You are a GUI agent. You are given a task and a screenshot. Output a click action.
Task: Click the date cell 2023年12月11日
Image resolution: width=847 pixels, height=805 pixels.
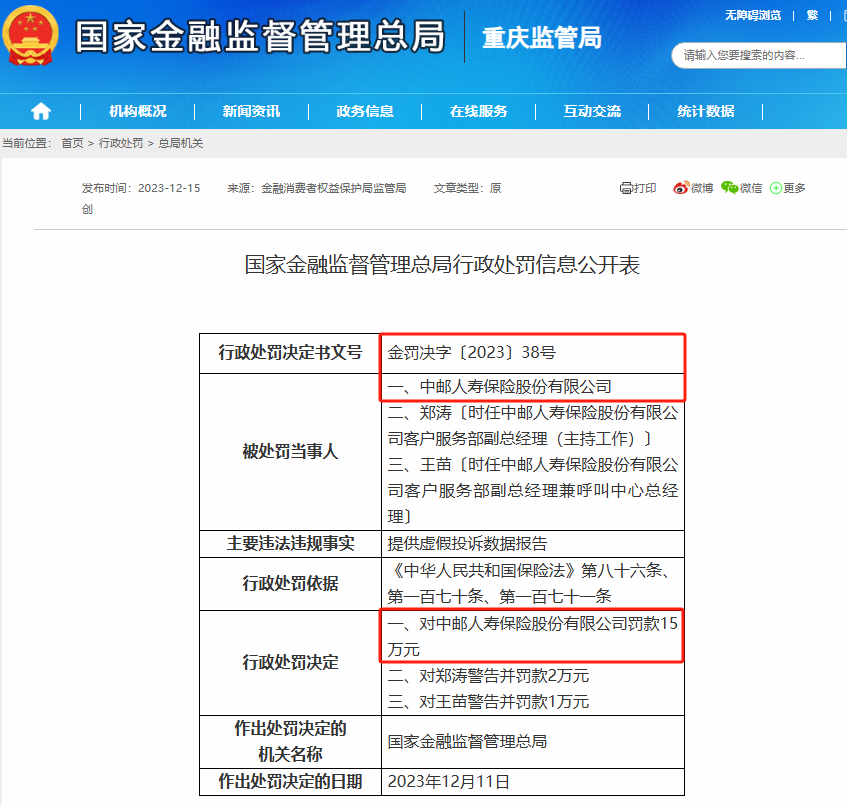(x=449, y=781)
